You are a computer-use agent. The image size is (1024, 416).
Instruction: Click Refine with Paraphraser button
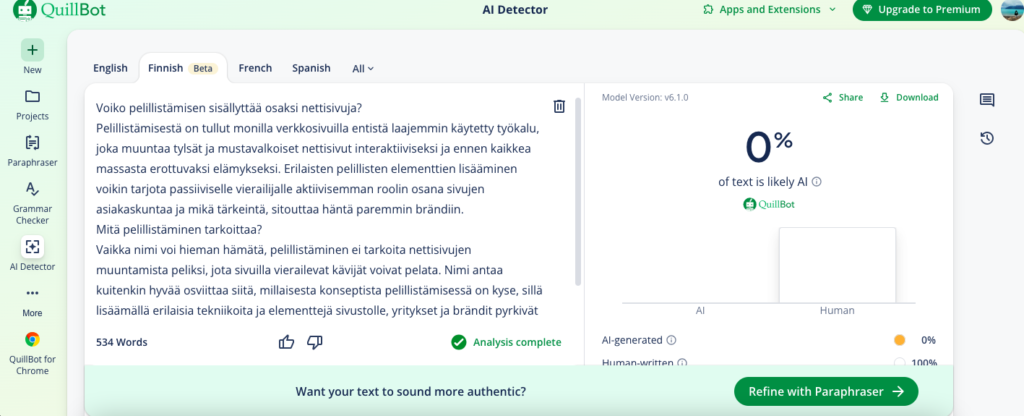point(825,391)
